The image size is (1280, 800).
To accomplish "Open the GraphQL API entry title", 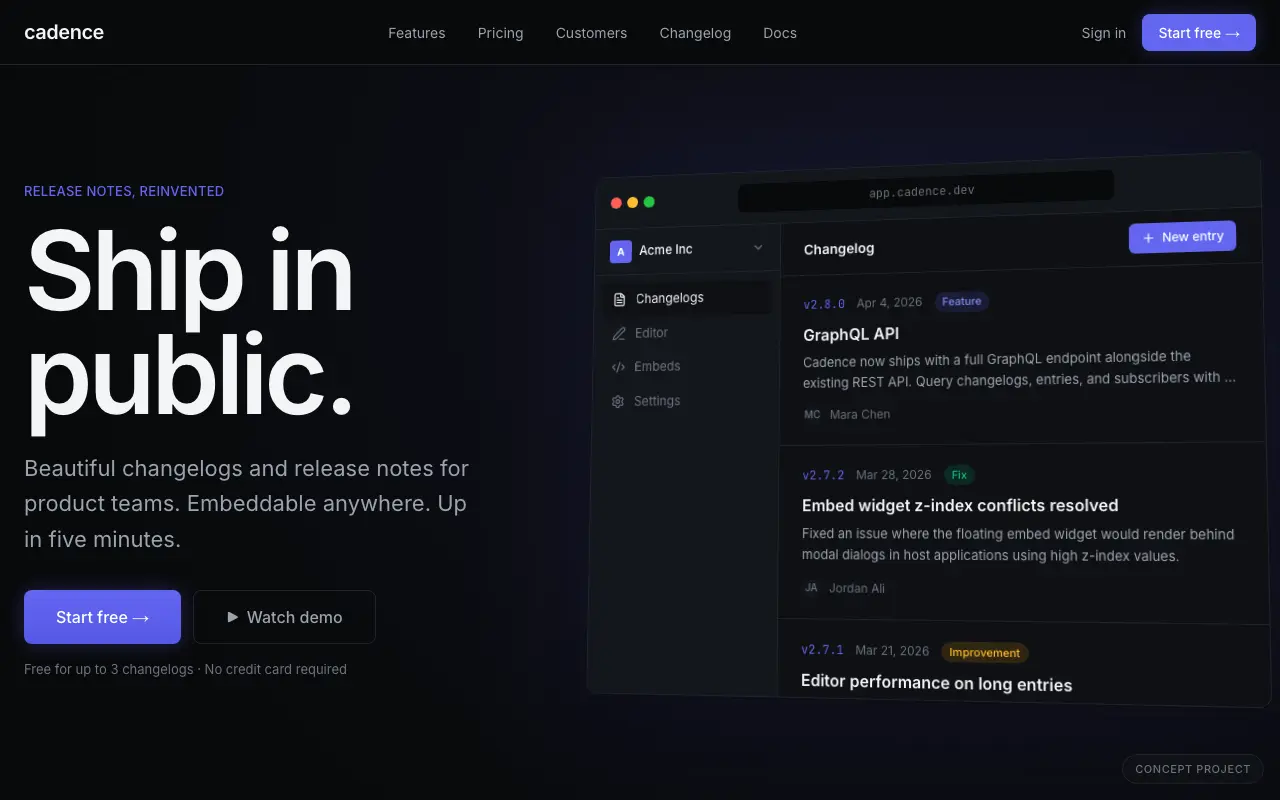I will (851, 334).
